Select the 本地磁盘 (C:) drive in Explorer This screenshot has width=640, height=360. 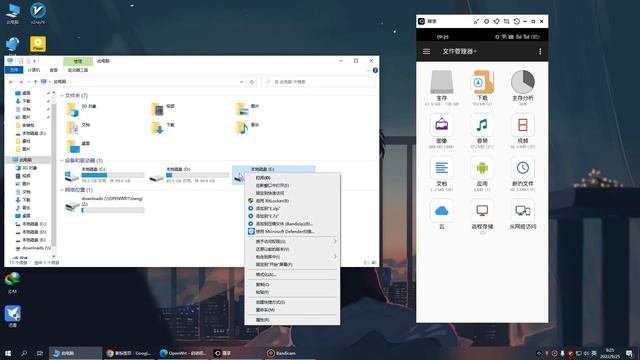104,175
